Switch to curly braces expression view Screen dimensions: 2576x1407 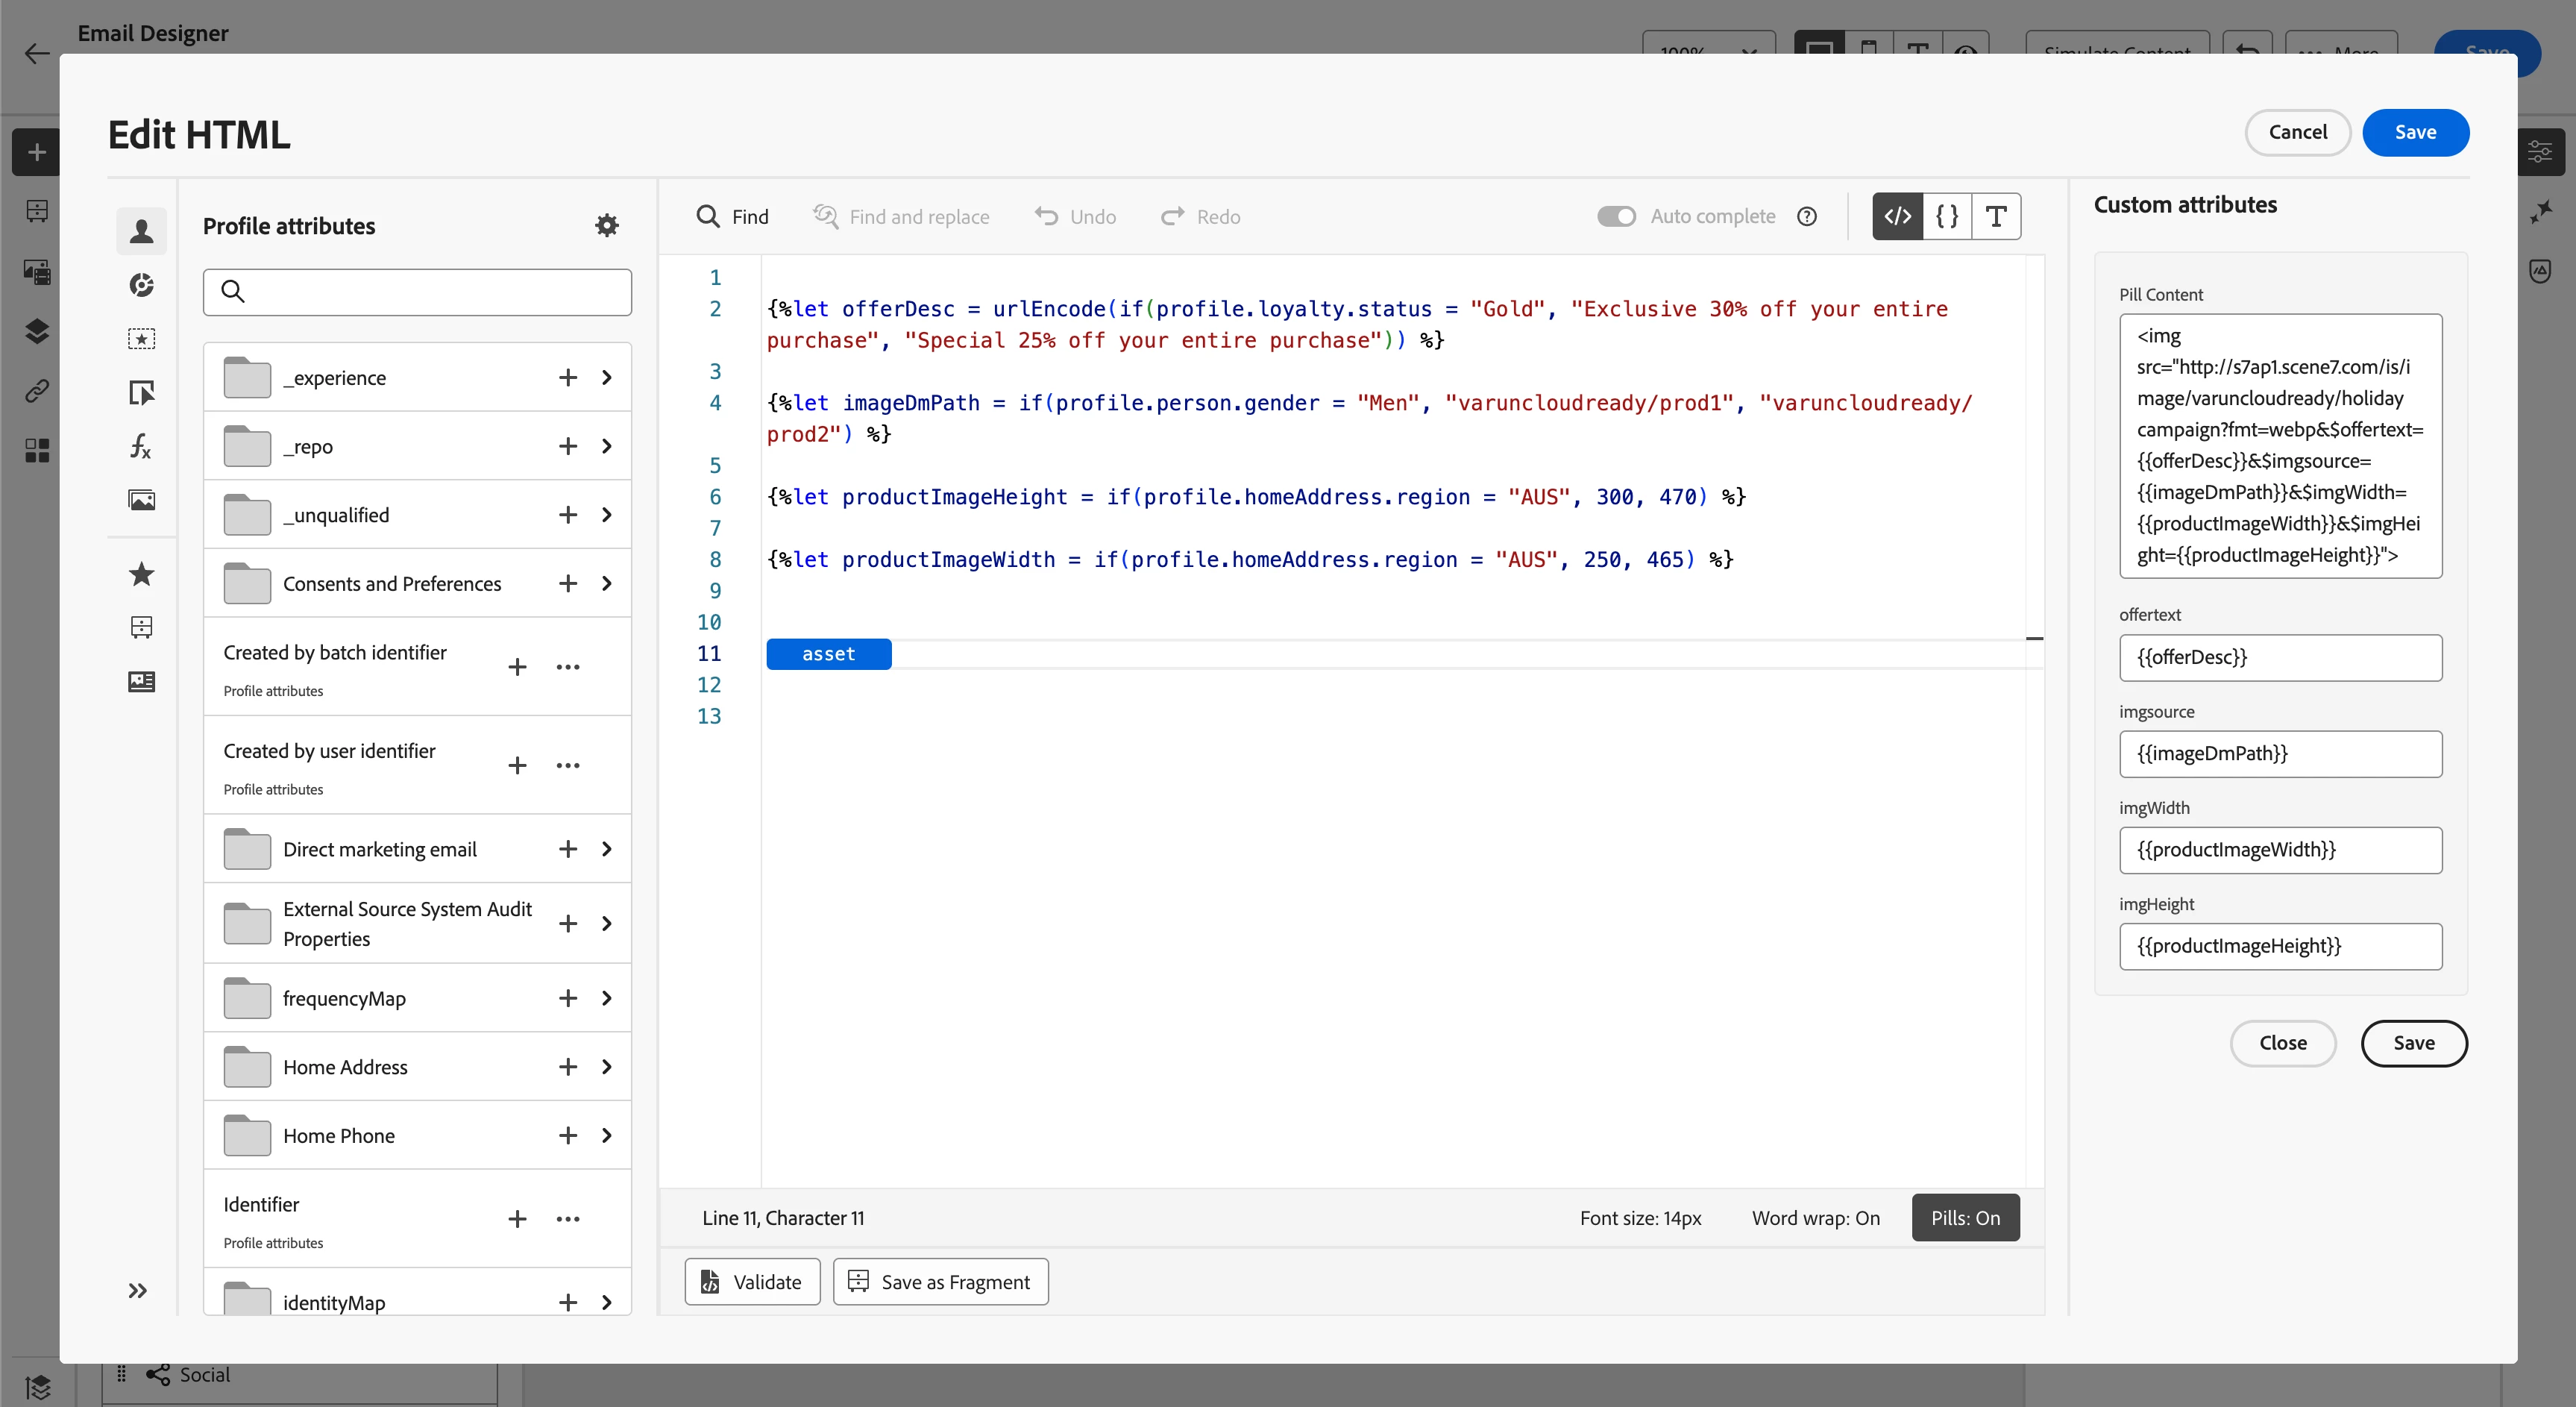coord(1946,216)
